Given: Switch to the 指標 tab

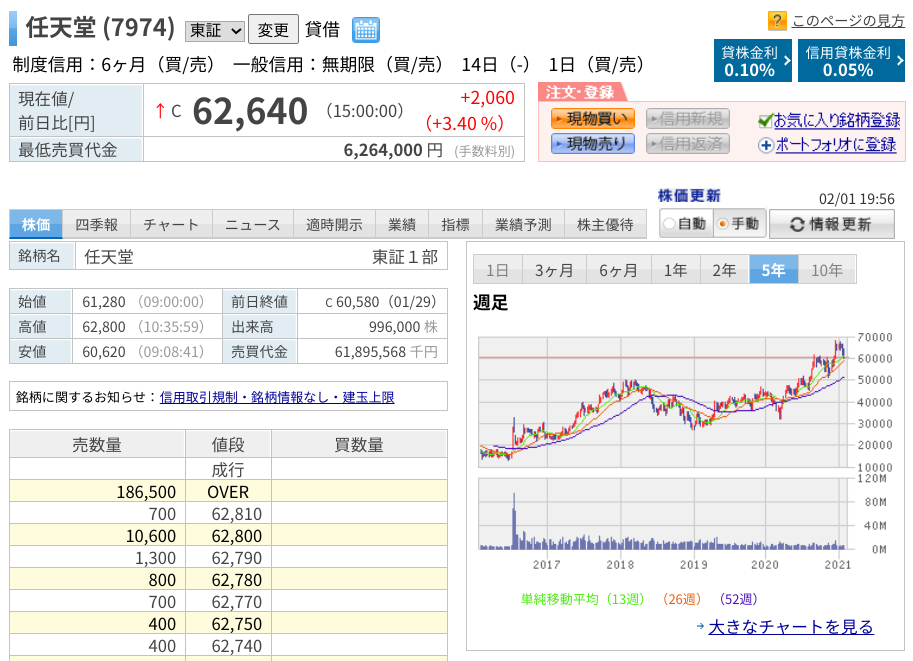Looking at the screenshot, I should pyautogui.click(x=455, y=224).
